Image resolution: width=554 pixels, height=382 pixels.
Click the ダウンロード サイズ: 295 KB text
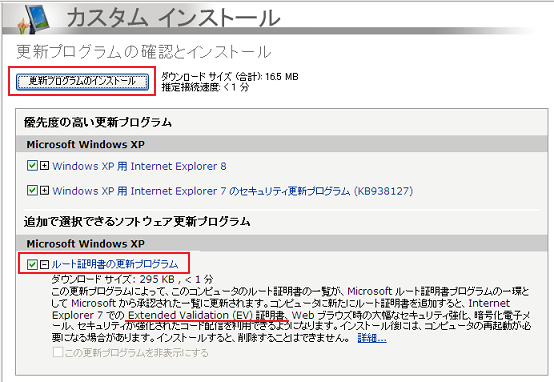tap(113, 280)
